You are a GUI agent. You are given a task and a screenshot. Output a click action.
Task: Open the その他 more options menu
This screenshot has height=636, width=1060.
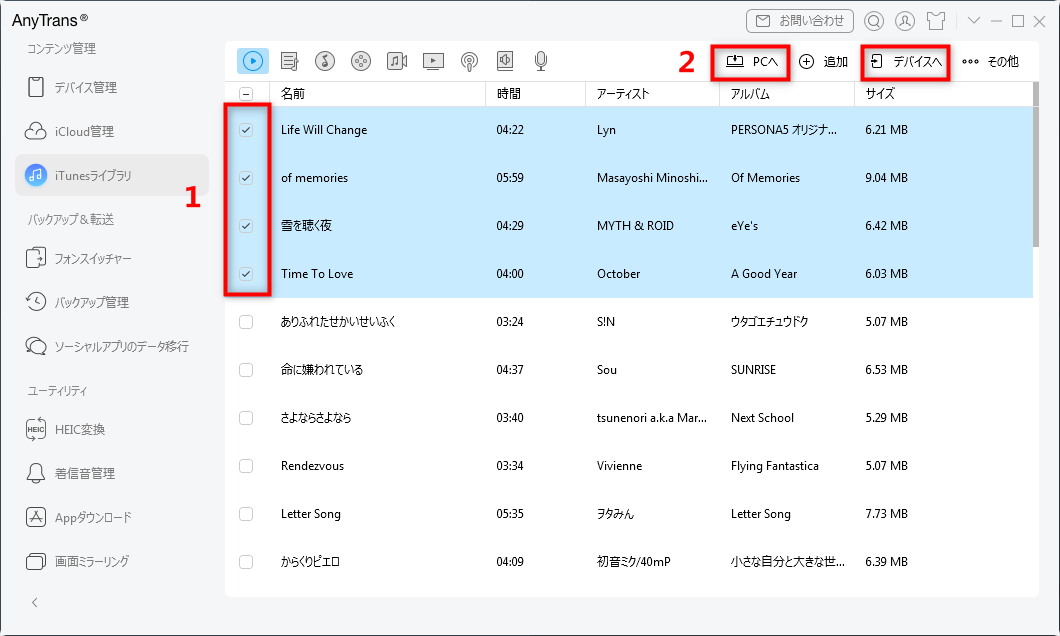990,62
